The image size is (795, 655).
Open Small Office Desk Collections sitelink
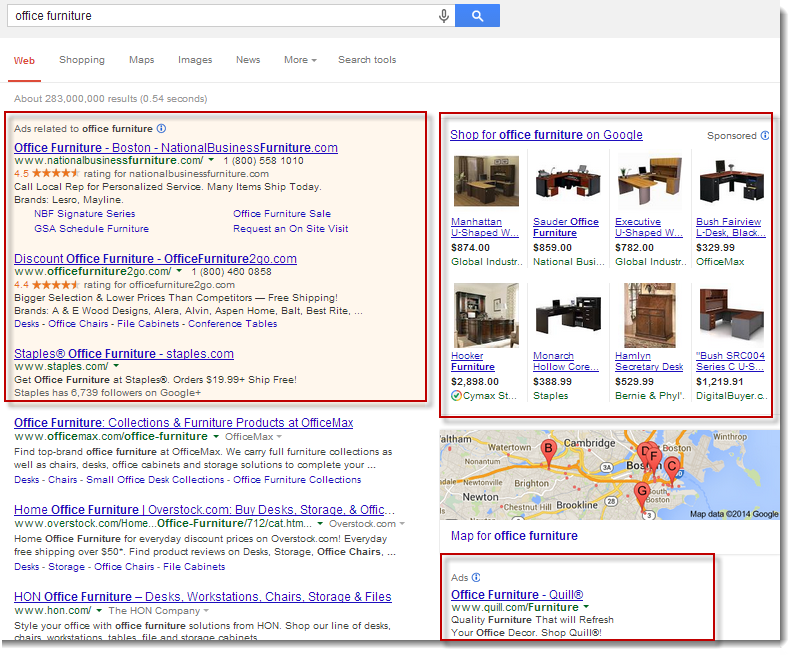[155, 480]
